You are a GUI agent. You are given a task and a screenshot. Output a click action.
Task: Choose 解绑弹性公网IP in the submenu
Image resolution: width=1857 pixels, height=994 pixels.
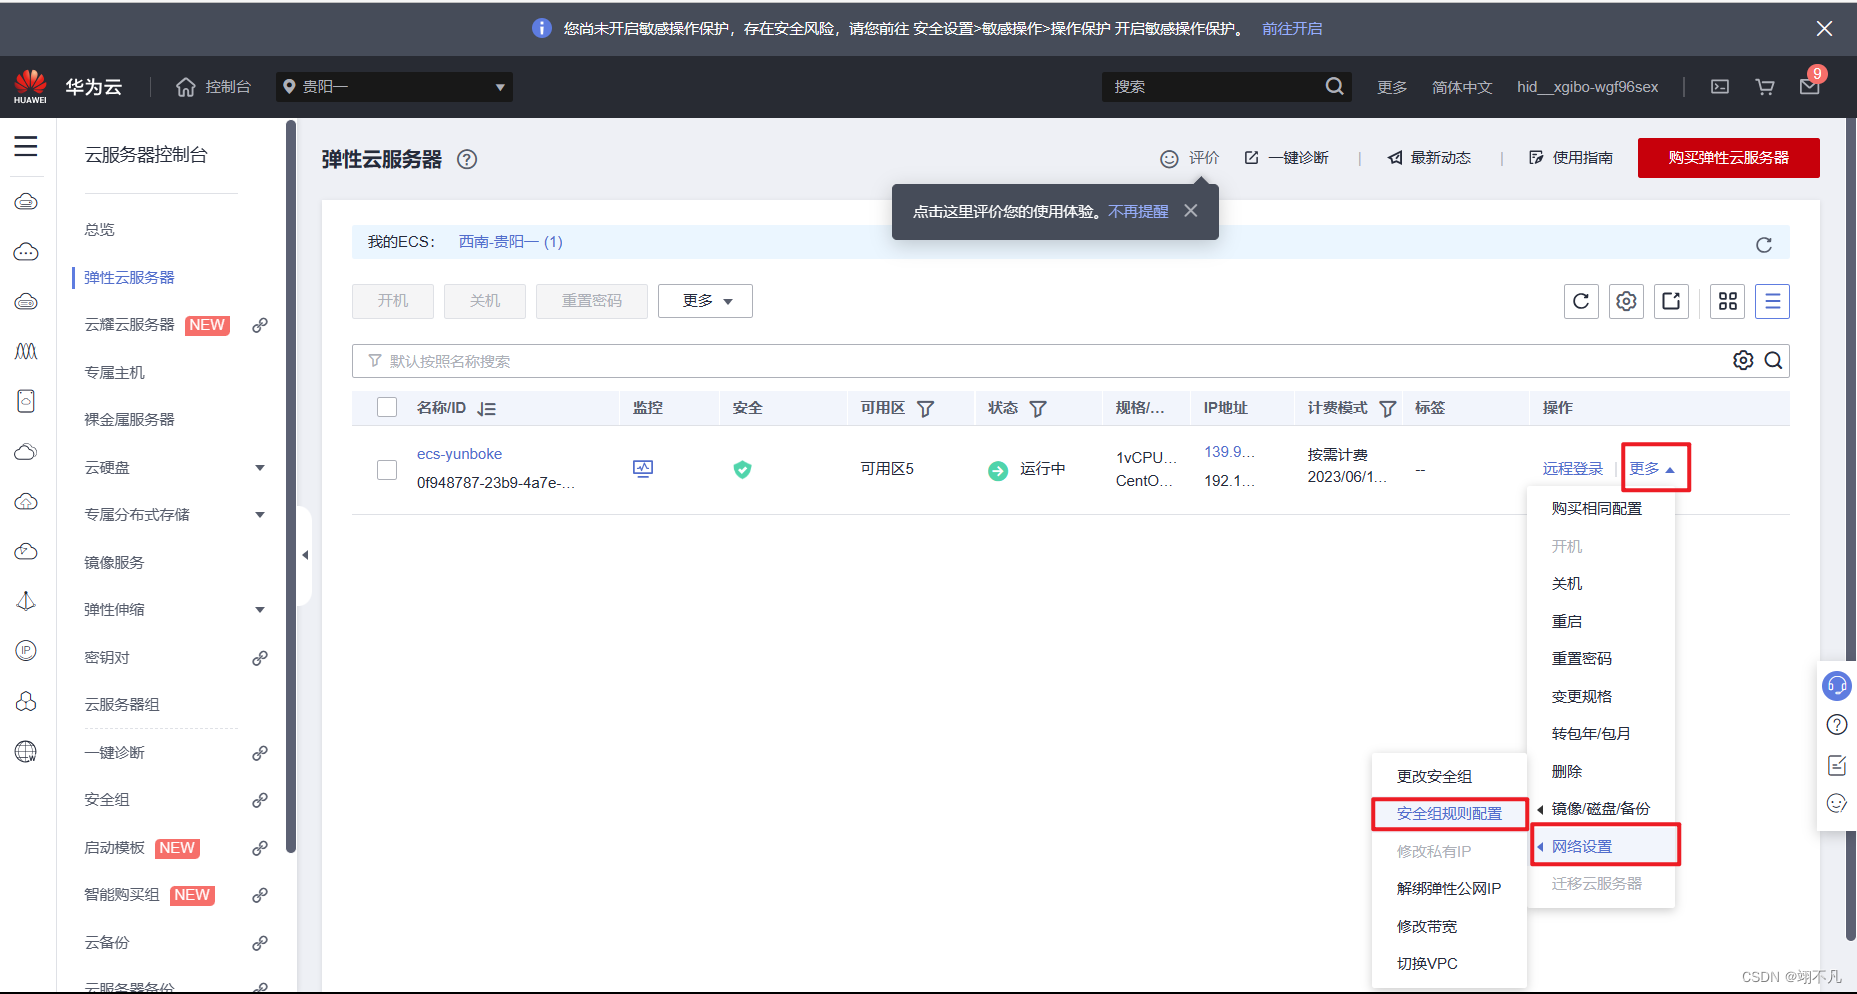click(1449, 889)
